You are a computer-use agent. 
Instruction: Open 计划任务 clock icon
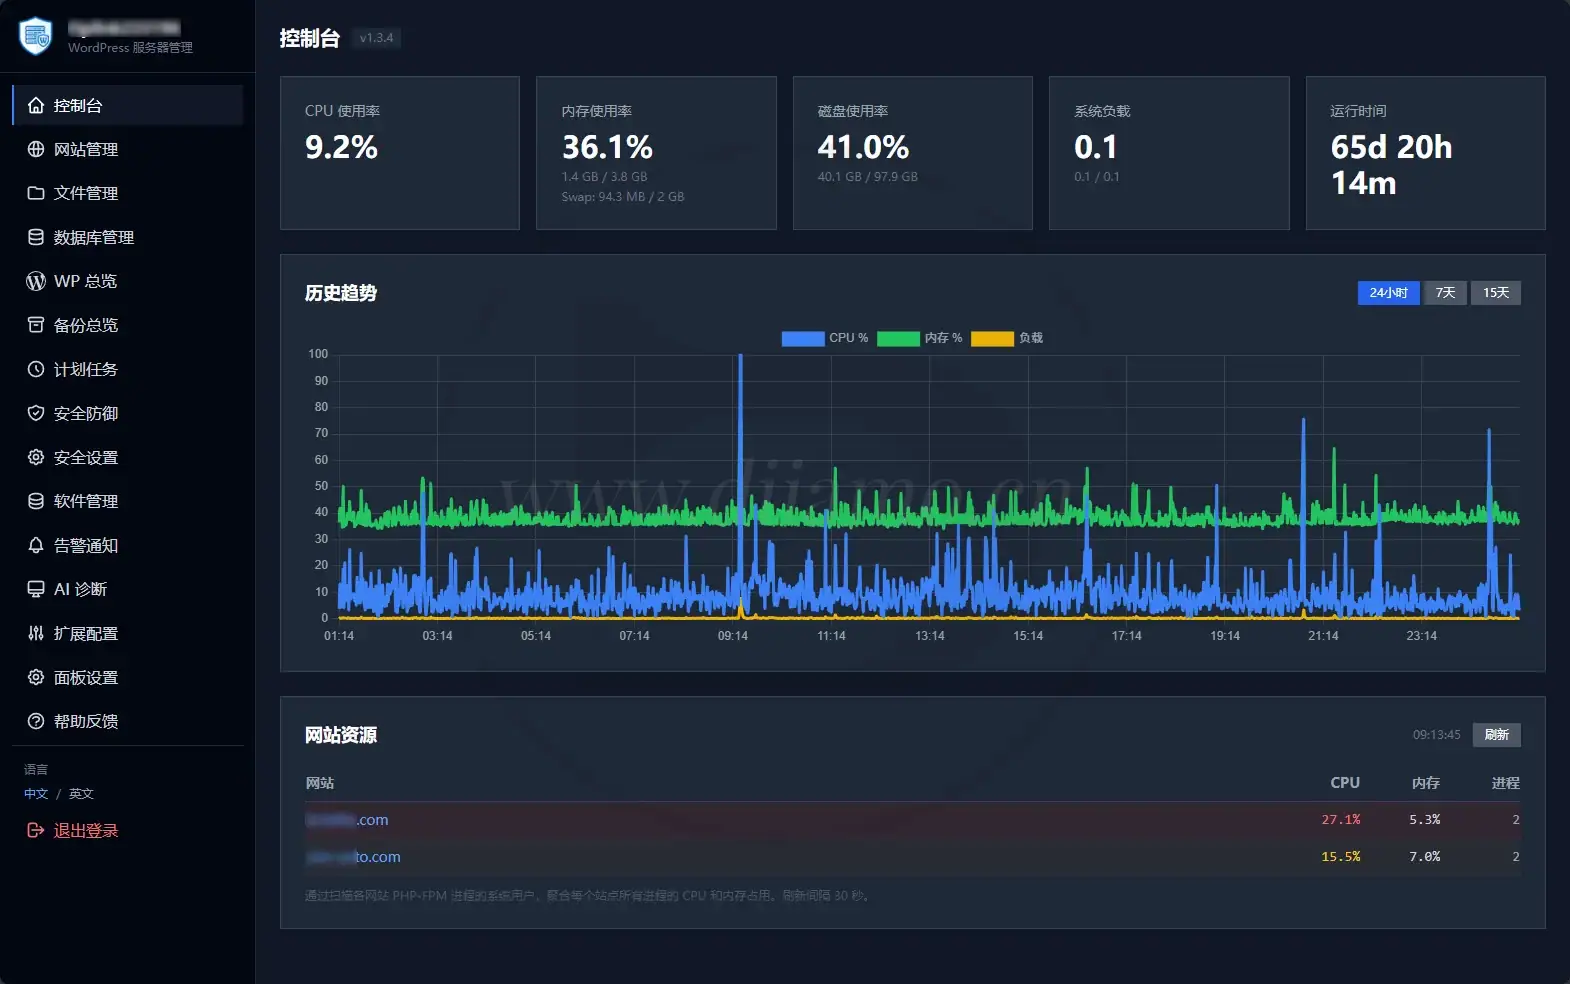36,369
